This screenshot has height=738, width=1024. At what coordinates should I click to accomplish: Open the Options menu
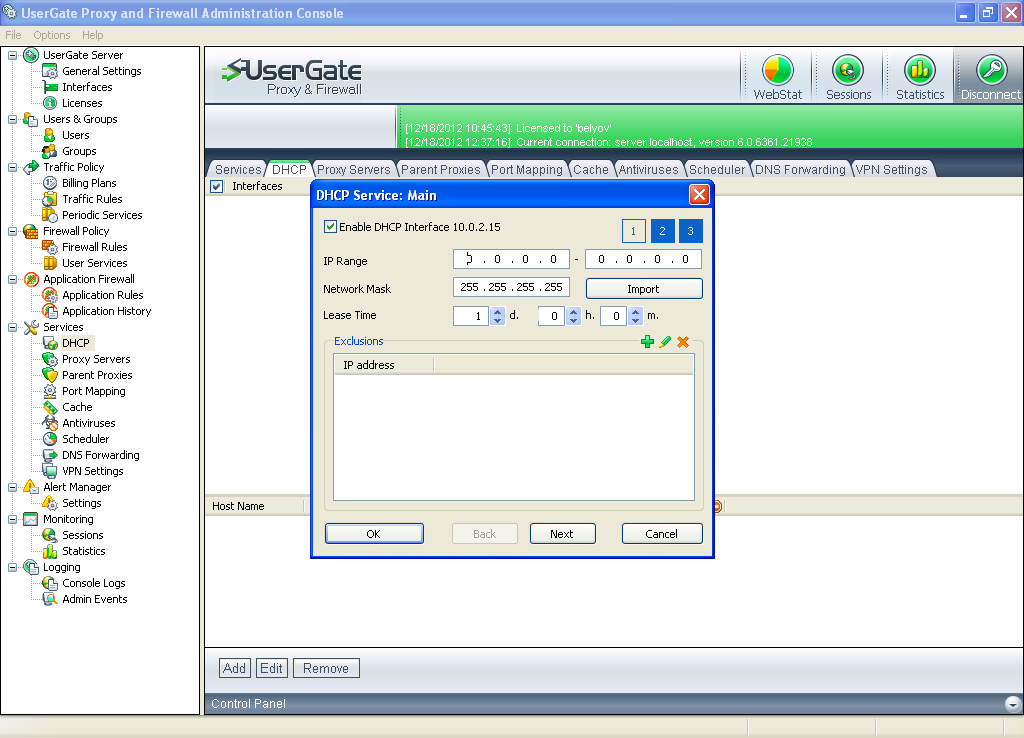tap(52, 35)
